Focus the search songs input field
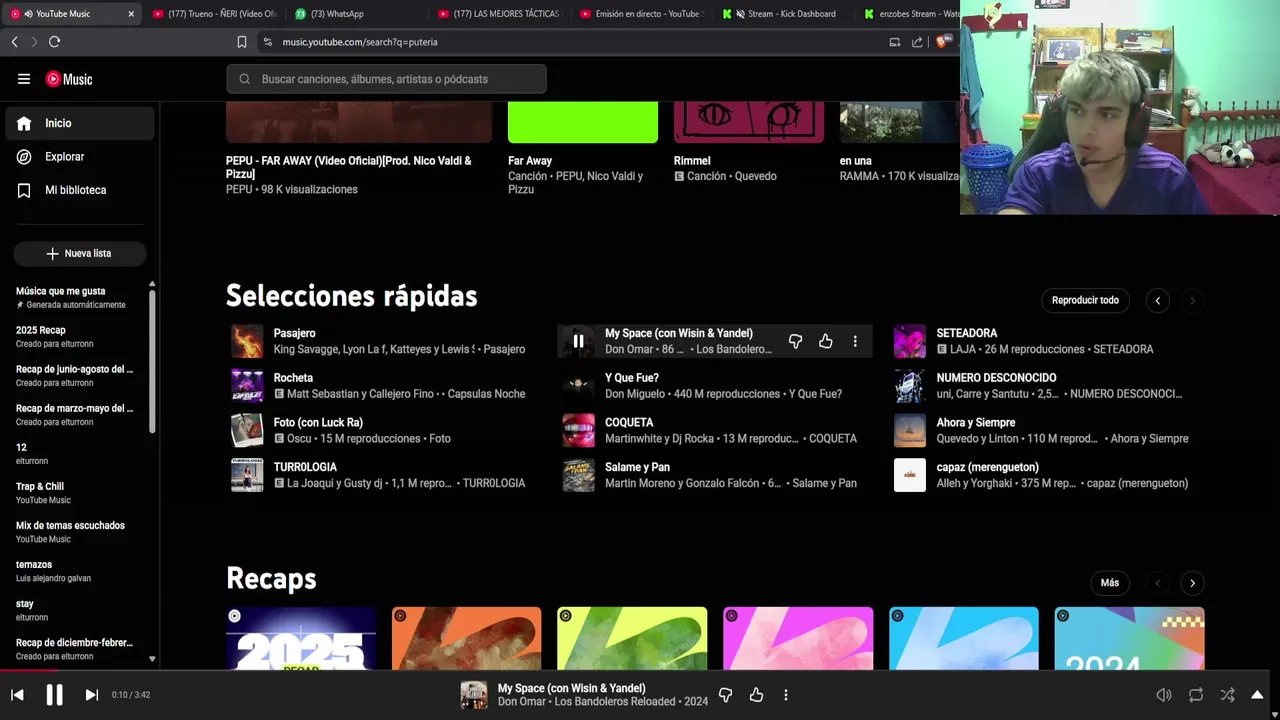1280x720 pixels. pos(386,79)
